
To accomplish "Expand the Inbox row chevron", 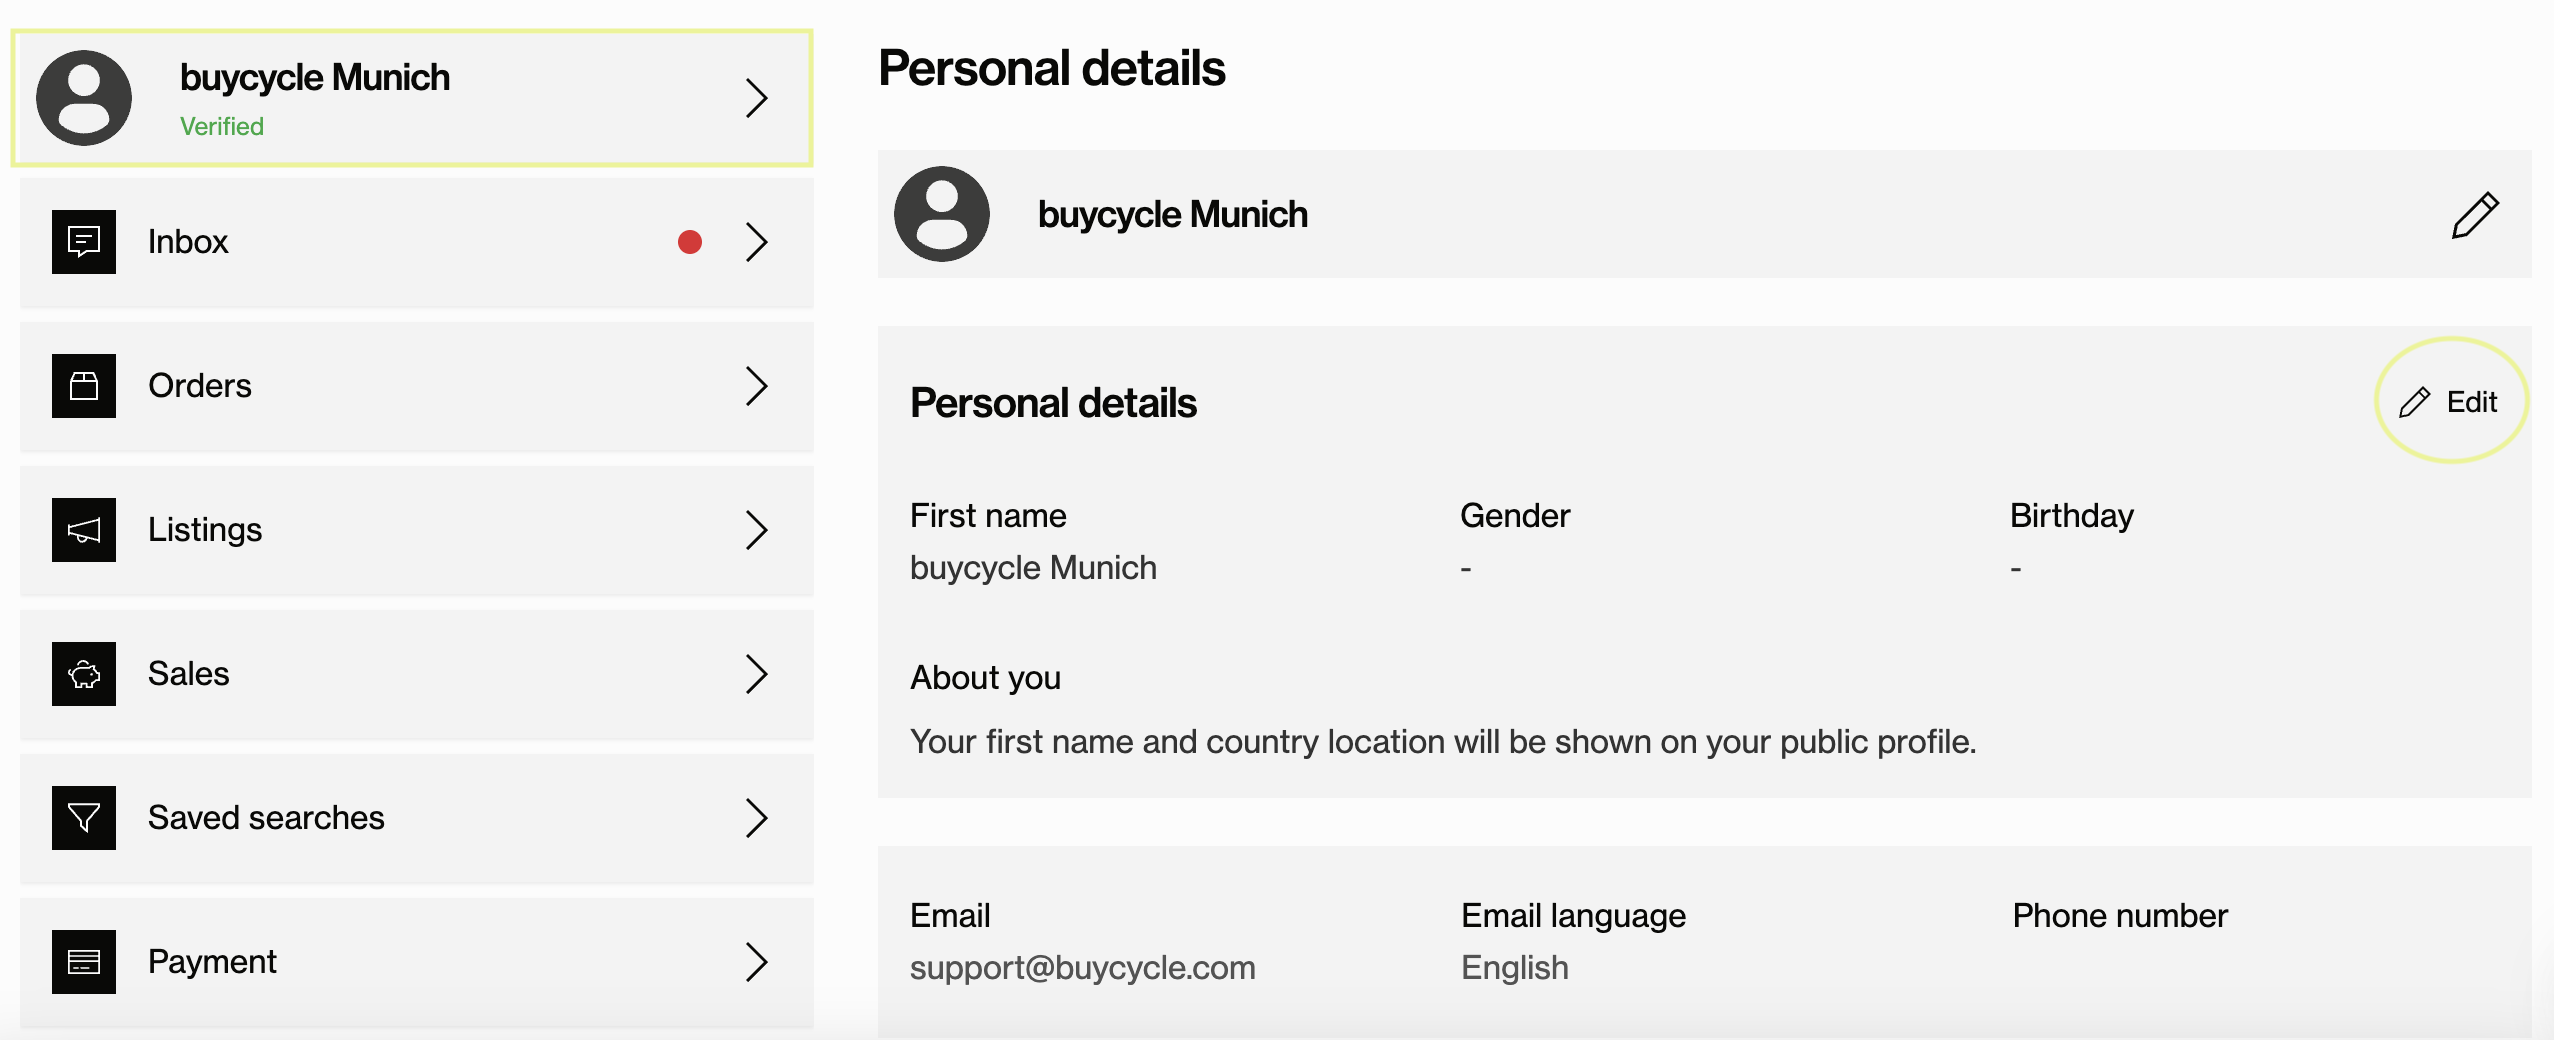I will tap(757, 242).
